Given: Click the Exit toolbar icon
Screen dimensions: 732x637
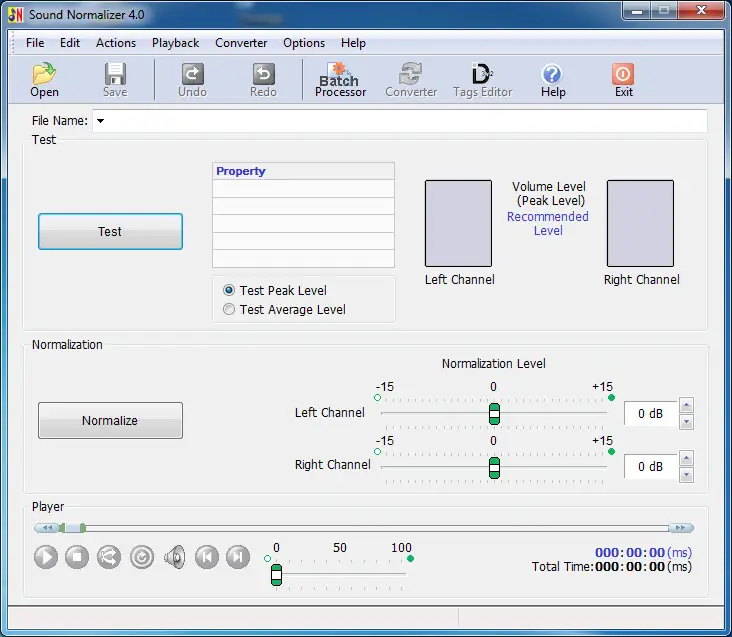Looking at the screenshot, I should point(623,80).
